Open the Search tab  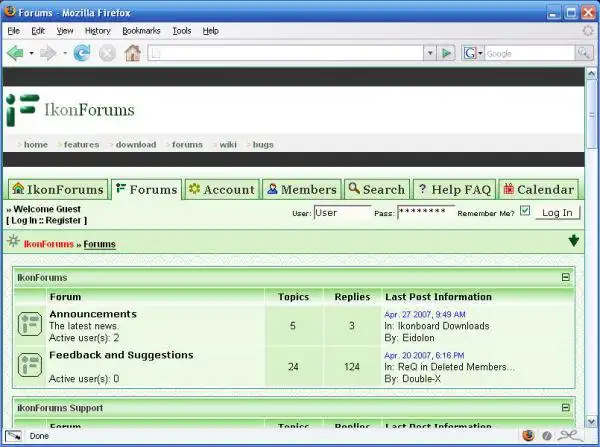[x=377, y=189]
